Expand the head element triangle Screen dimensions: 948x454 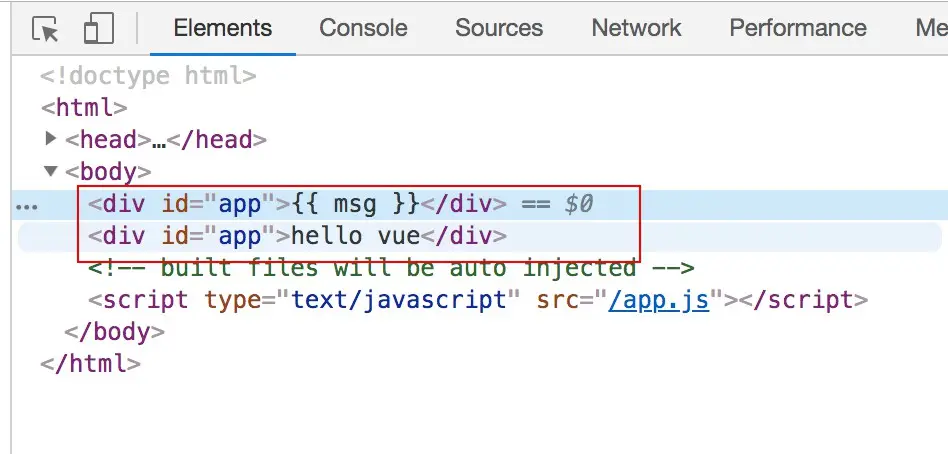click(x=51, y=139)
